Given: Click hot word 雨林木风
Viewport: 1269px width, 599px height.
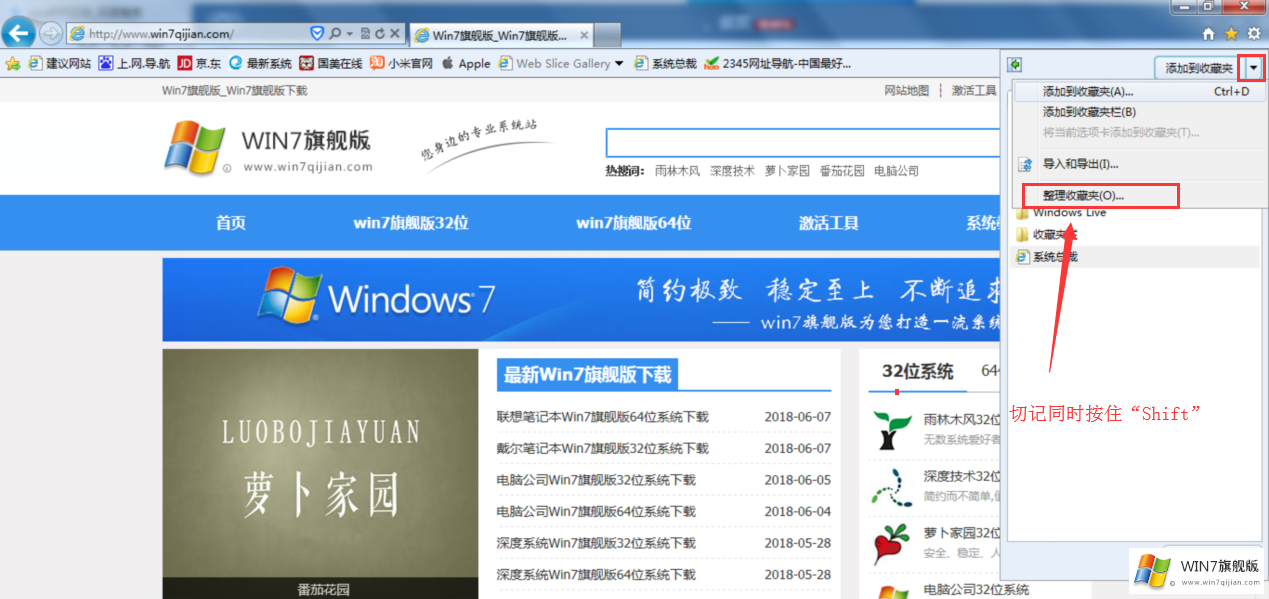Looking at the screenshot, I should coord(677,171).
